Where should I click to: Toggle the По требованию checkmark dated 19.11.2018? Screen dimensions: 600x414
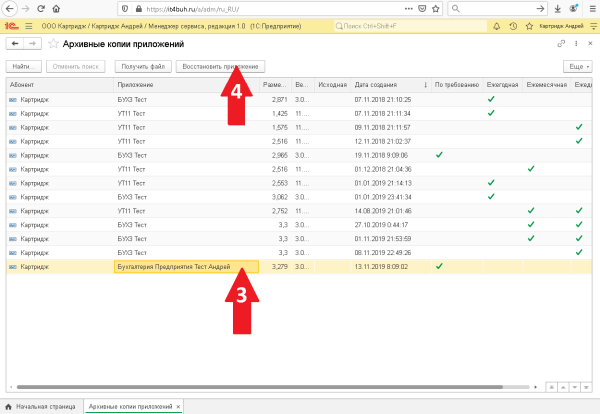pos(439,155)
